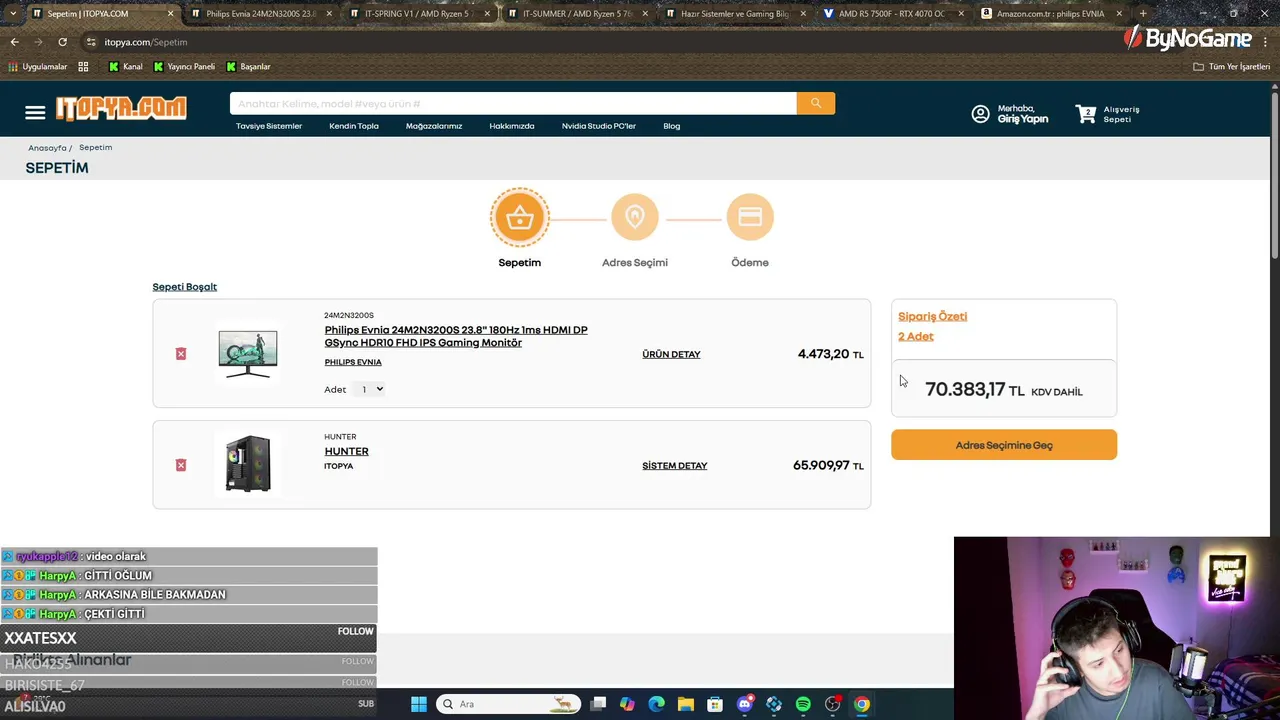
Task: Click the Sipariş Özeti heading link
Action: (x=932, y=316)
